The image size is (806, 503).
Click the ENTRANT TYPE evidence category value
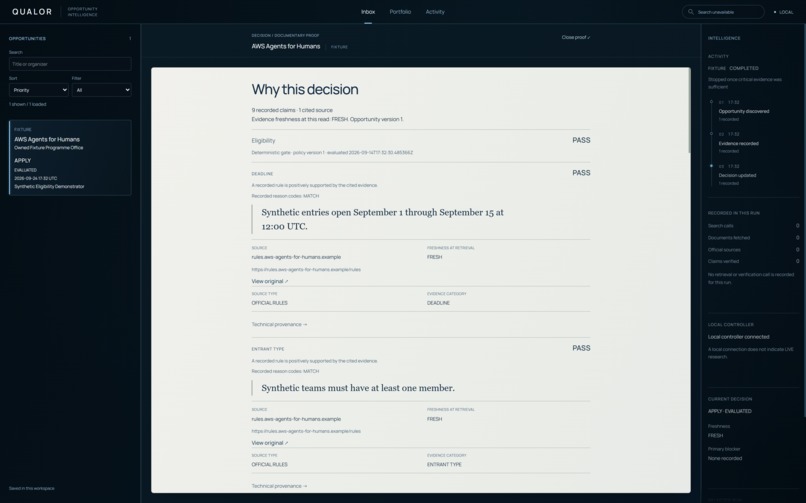(x=444, y=465)
